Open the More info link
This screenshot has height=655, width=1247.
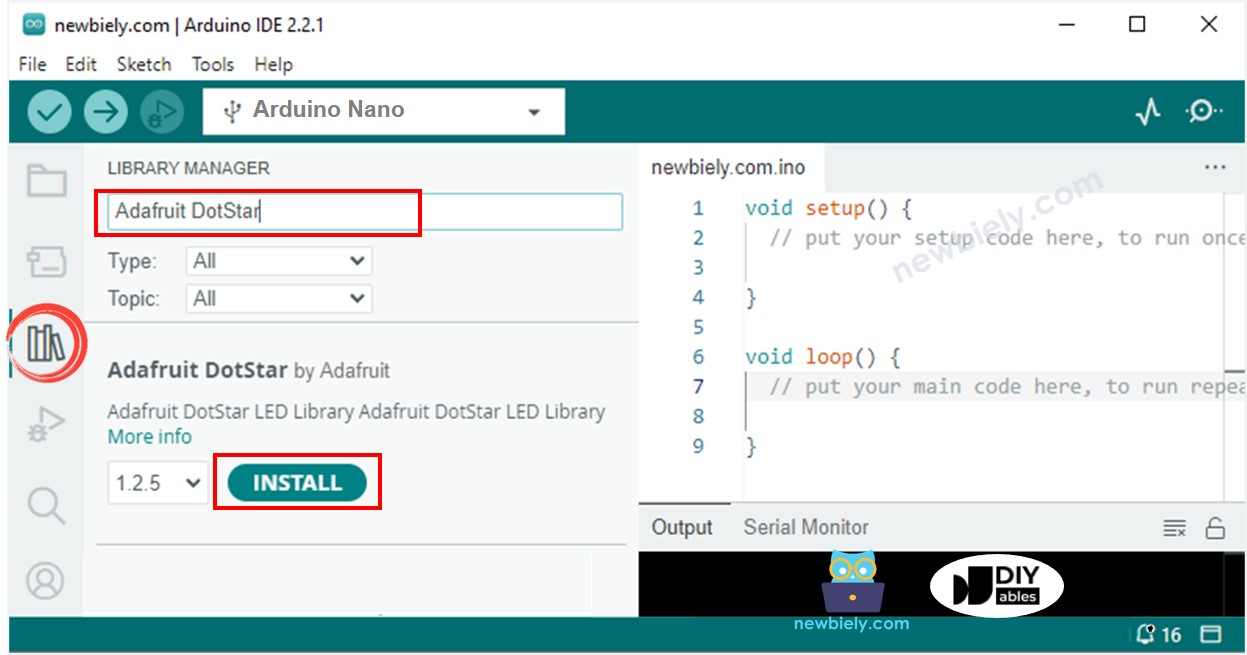[149, 436]
